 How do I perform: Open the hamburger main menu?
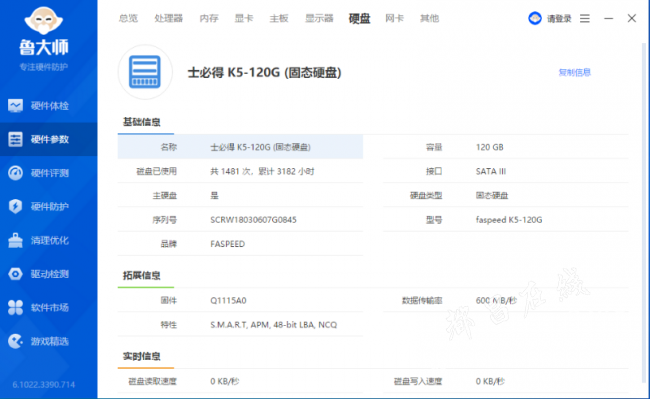coord(585,18)
